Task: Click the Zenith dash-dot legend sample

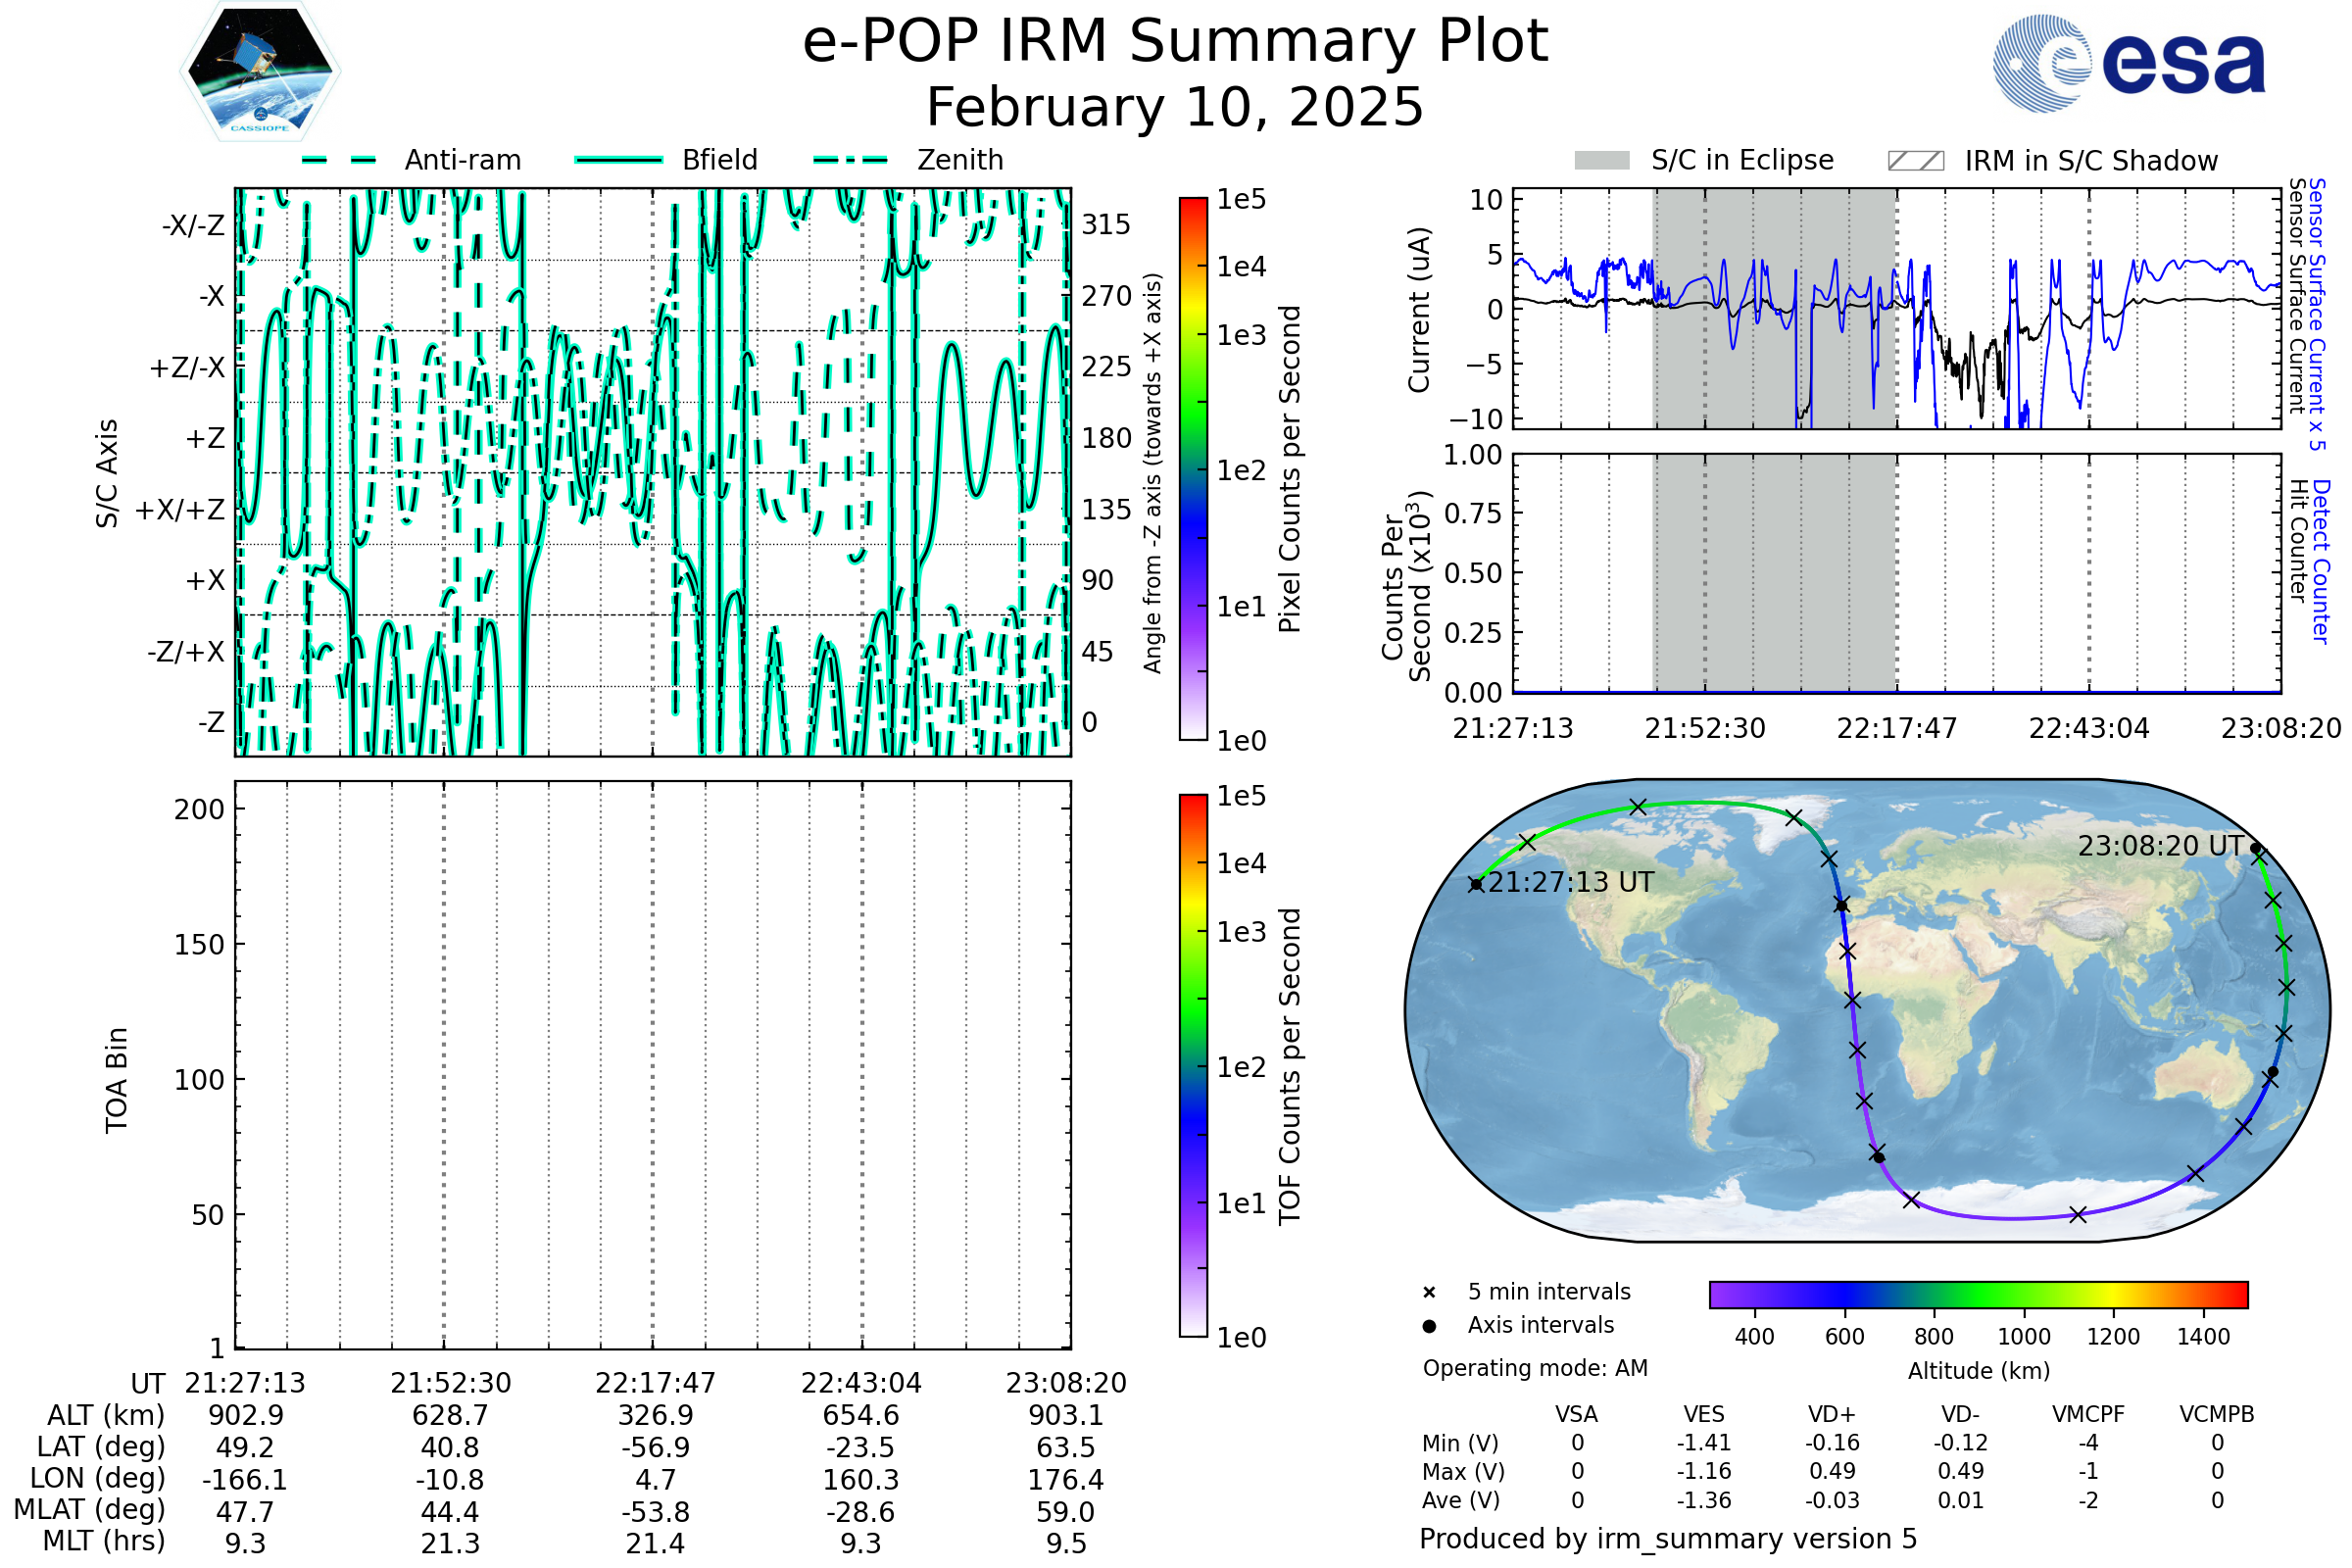Action: tap(850, 160)
